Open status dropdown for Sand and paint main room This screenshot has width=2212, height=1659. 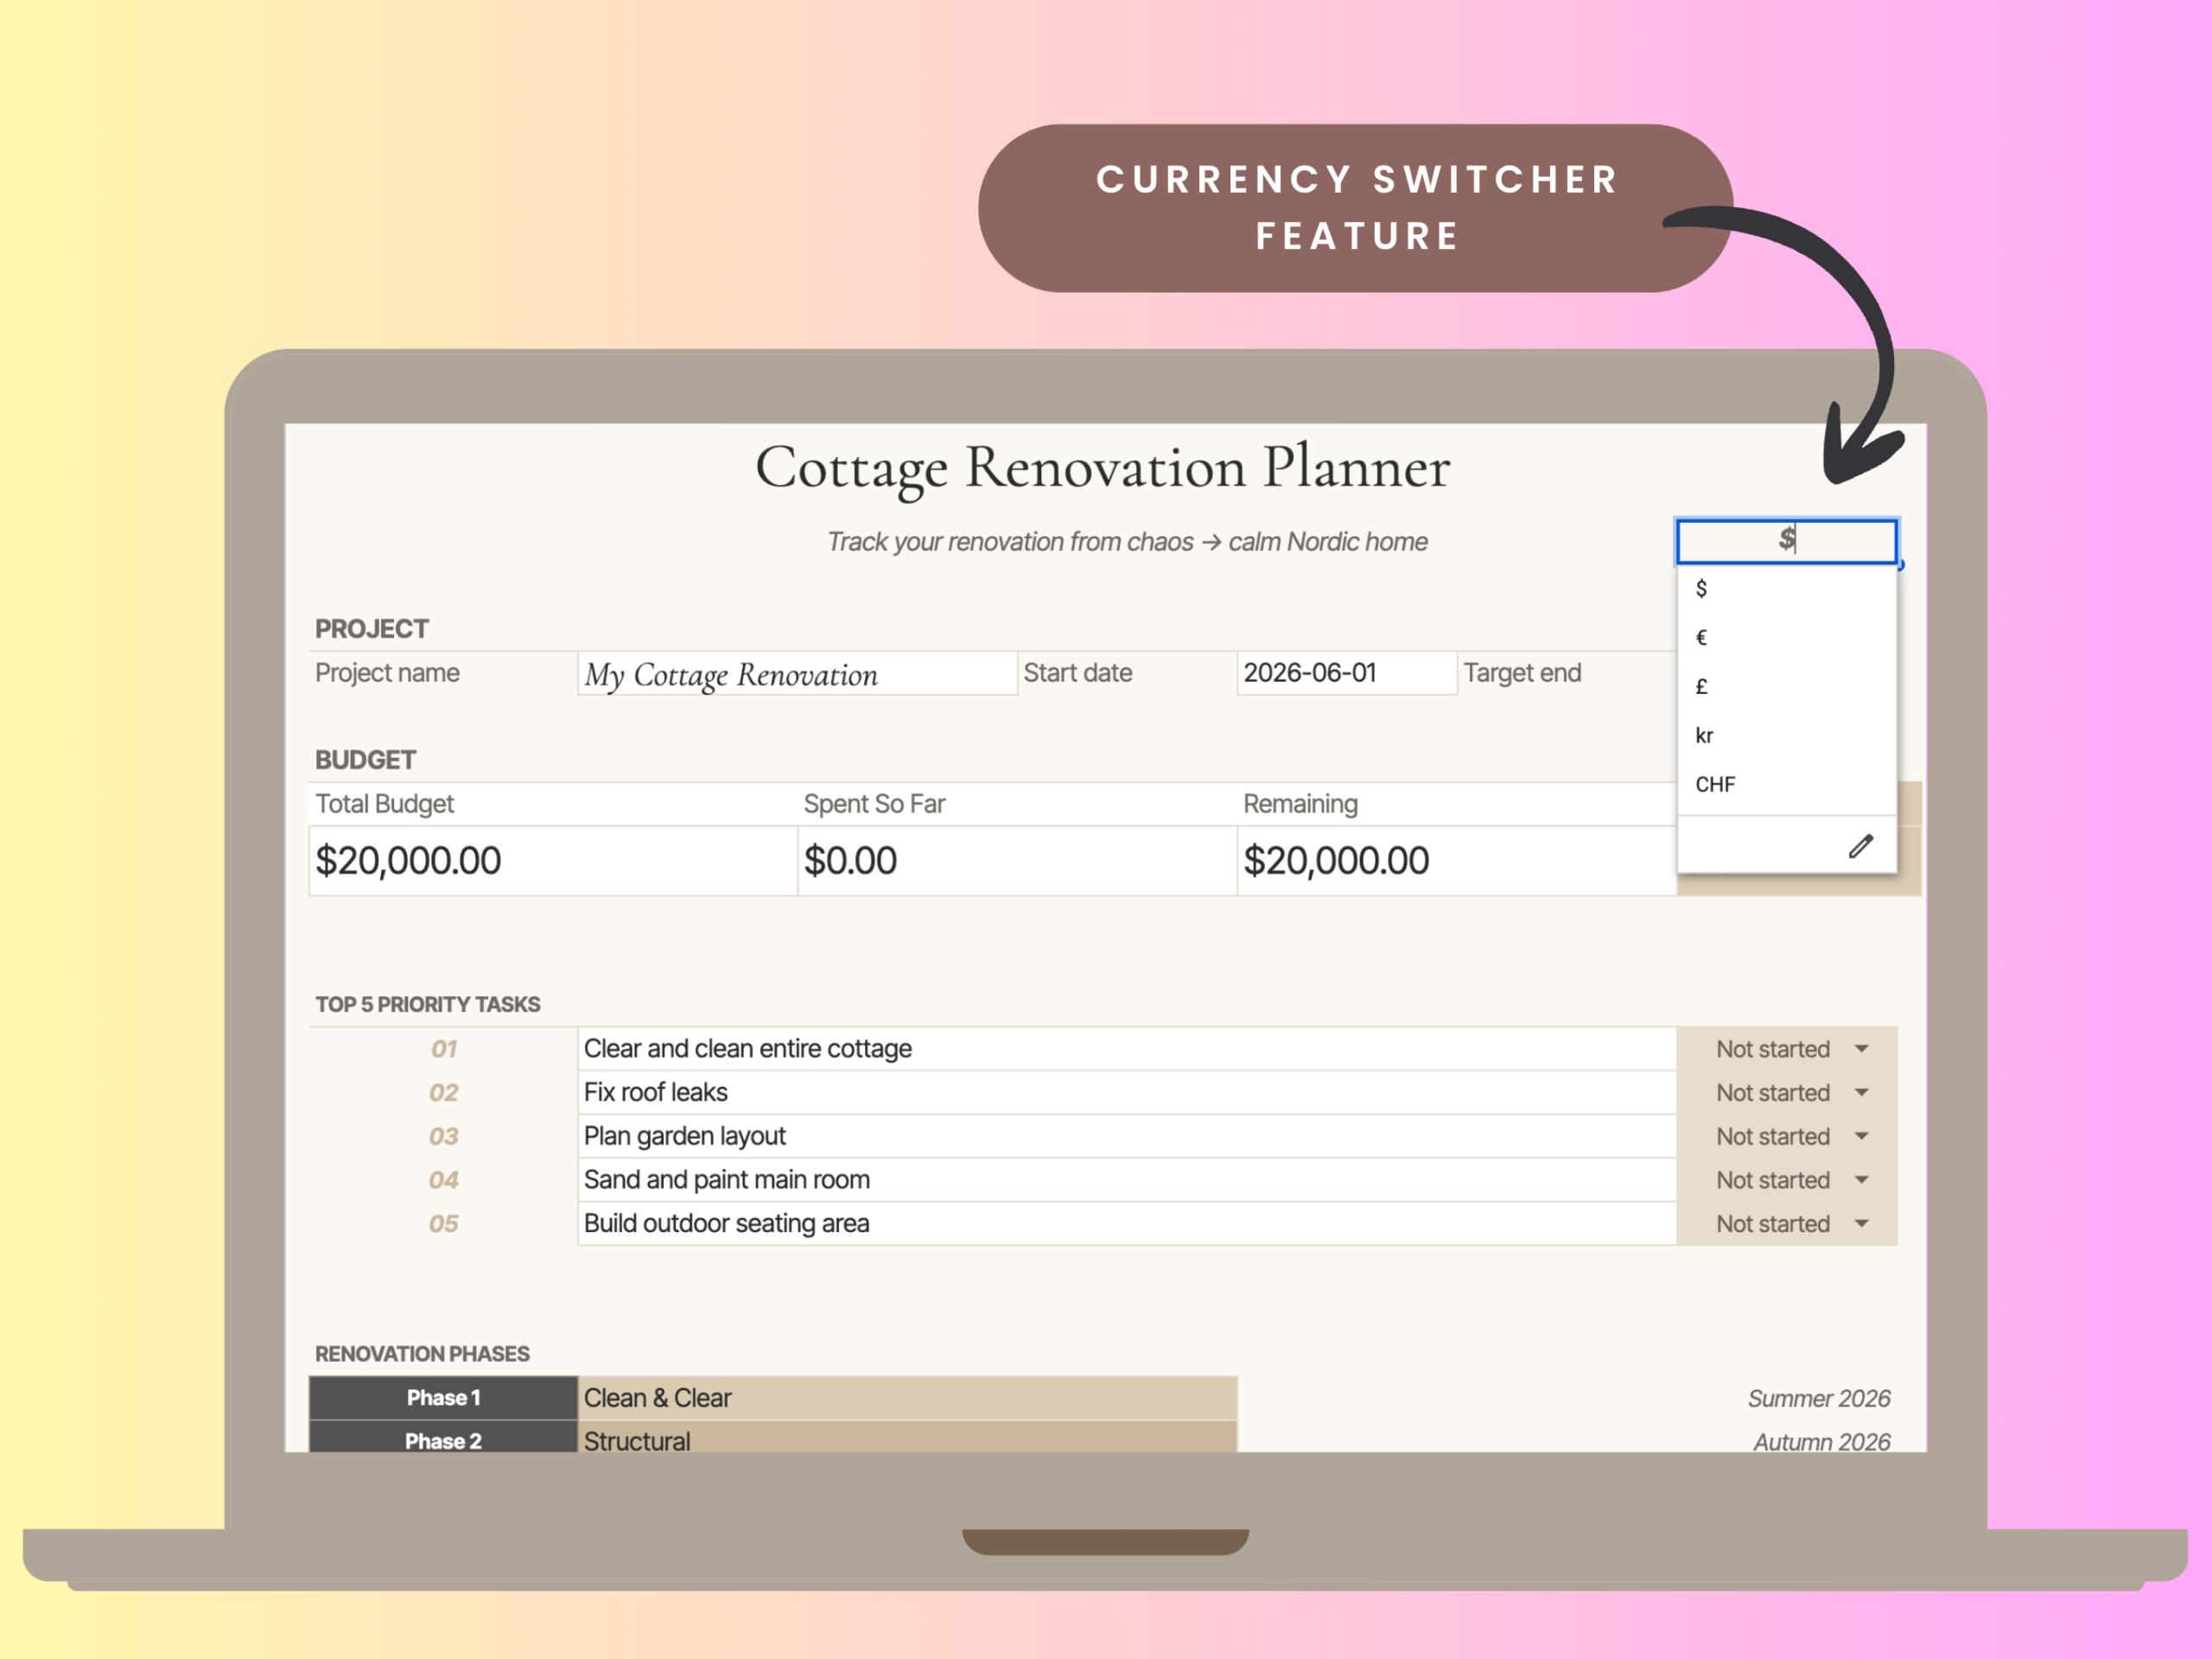[x=1861, y=1180]
